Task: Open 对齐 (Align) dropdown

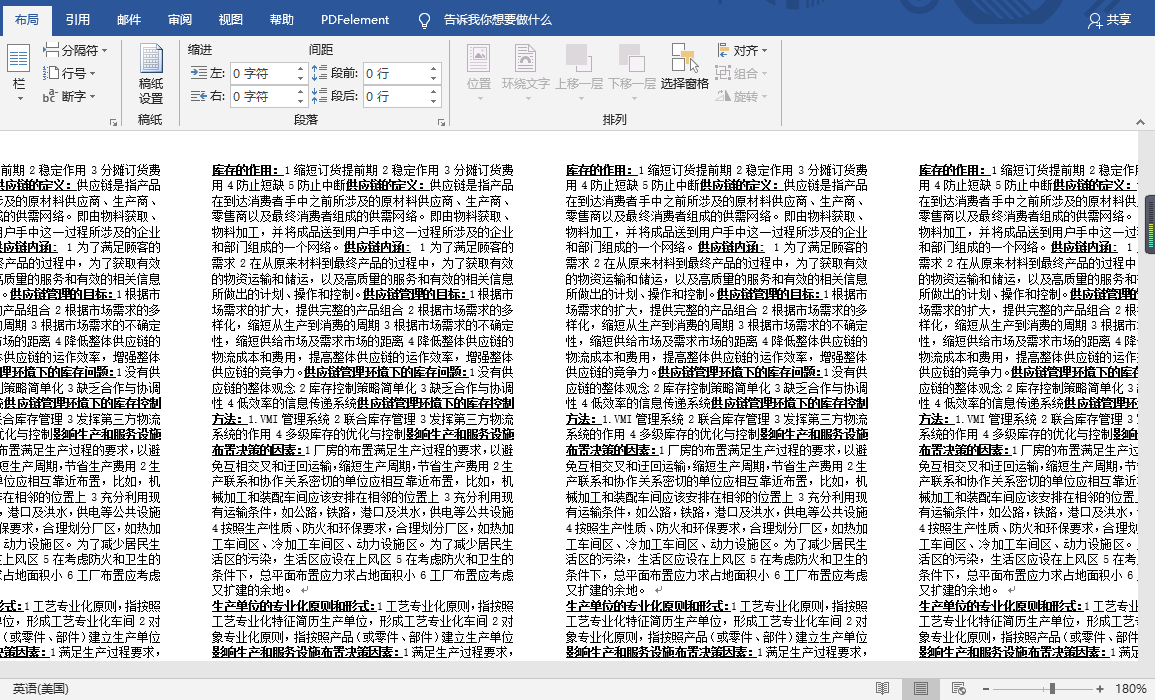Action: 742,50
